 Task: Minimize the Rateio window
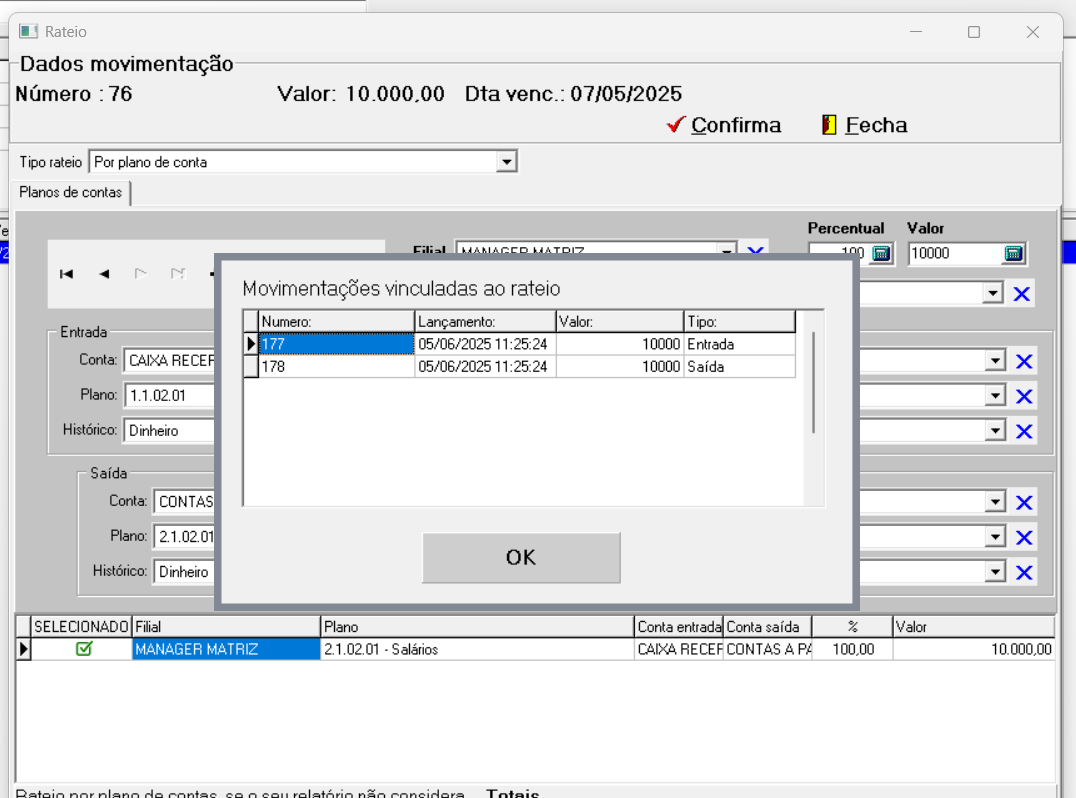(x=915, y=32)
